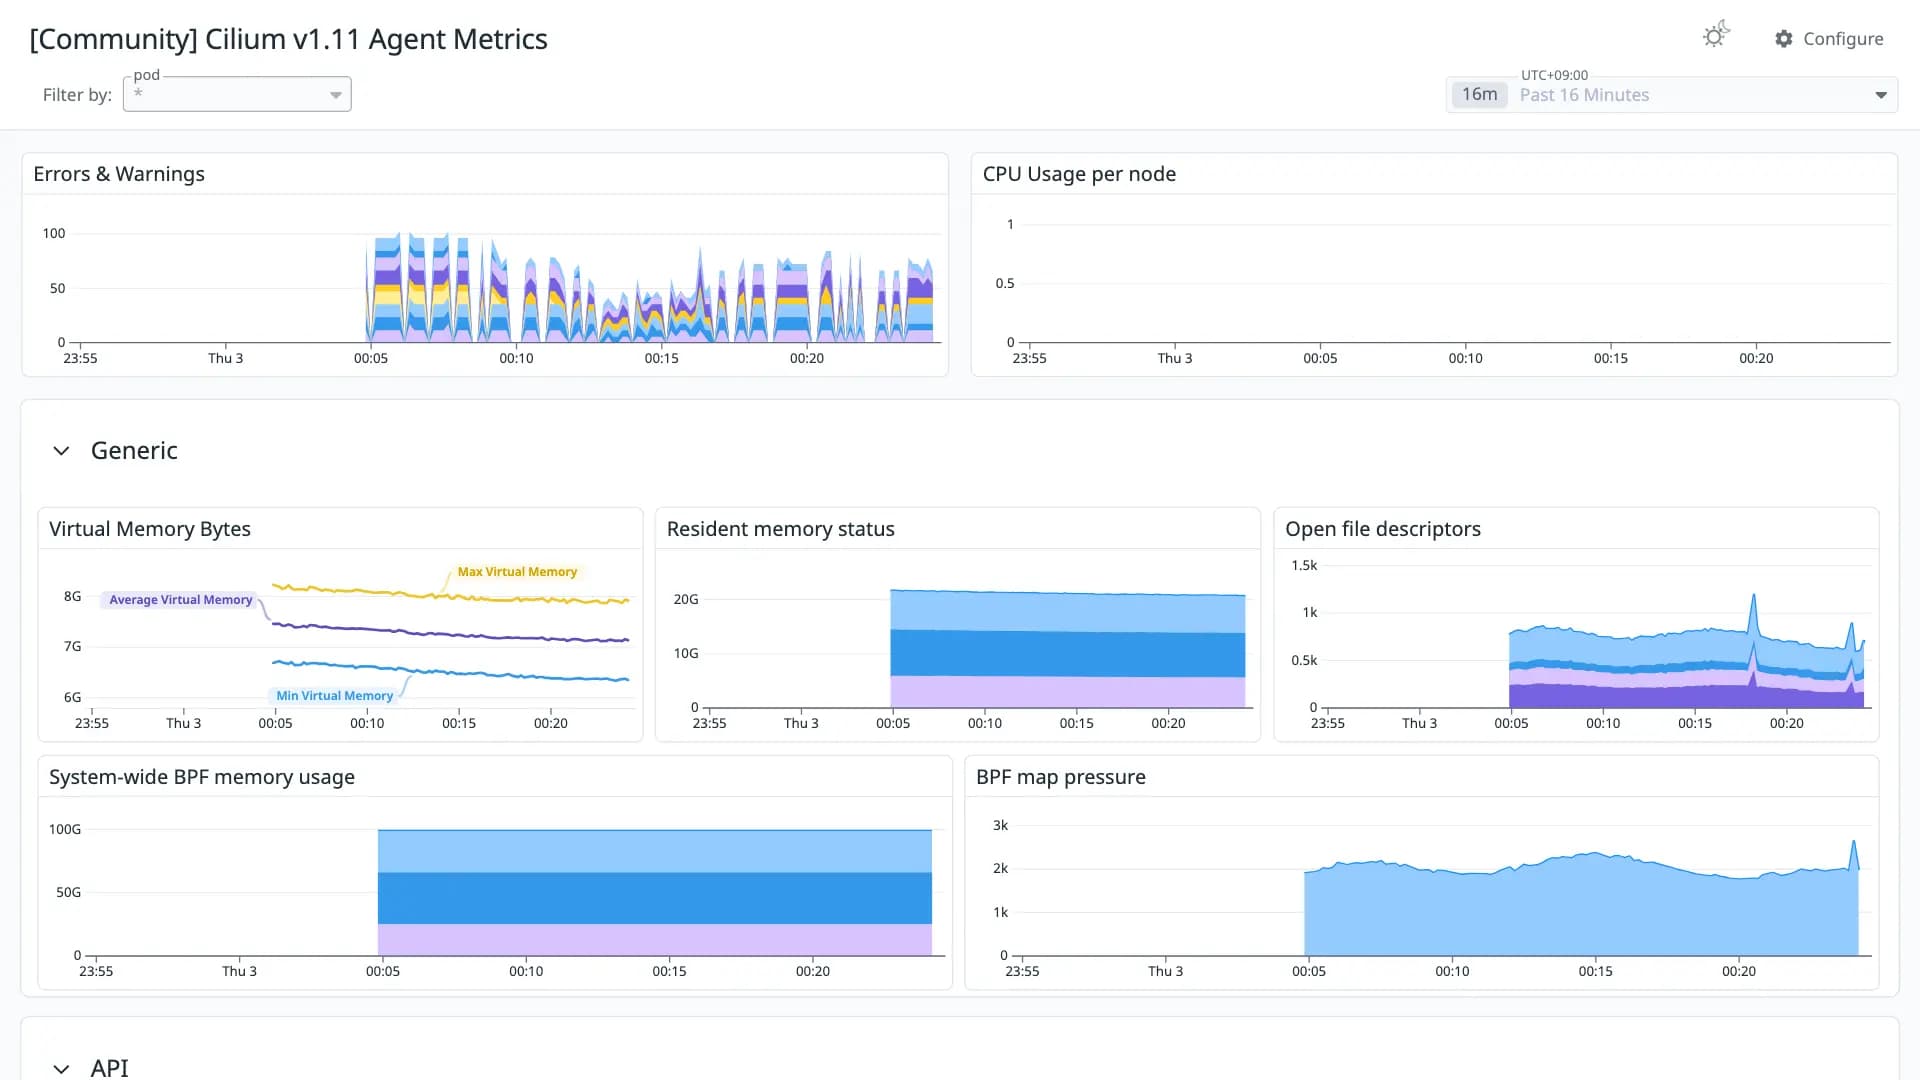Click the dashboard title Cilium v1.11 Agent Metrics
This screenshot has width=1920, height=1080.
288,39
